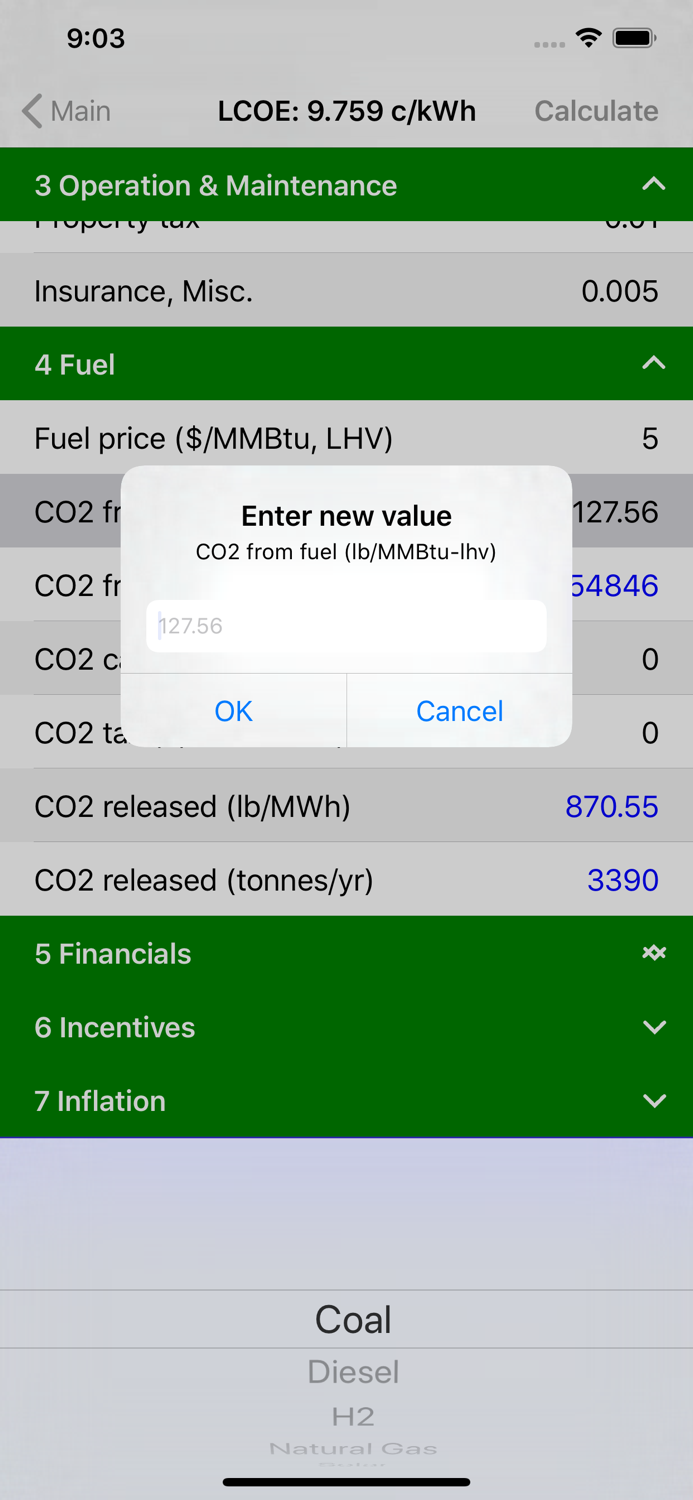Tap the Insurance, Misc. row

(346, 291)
